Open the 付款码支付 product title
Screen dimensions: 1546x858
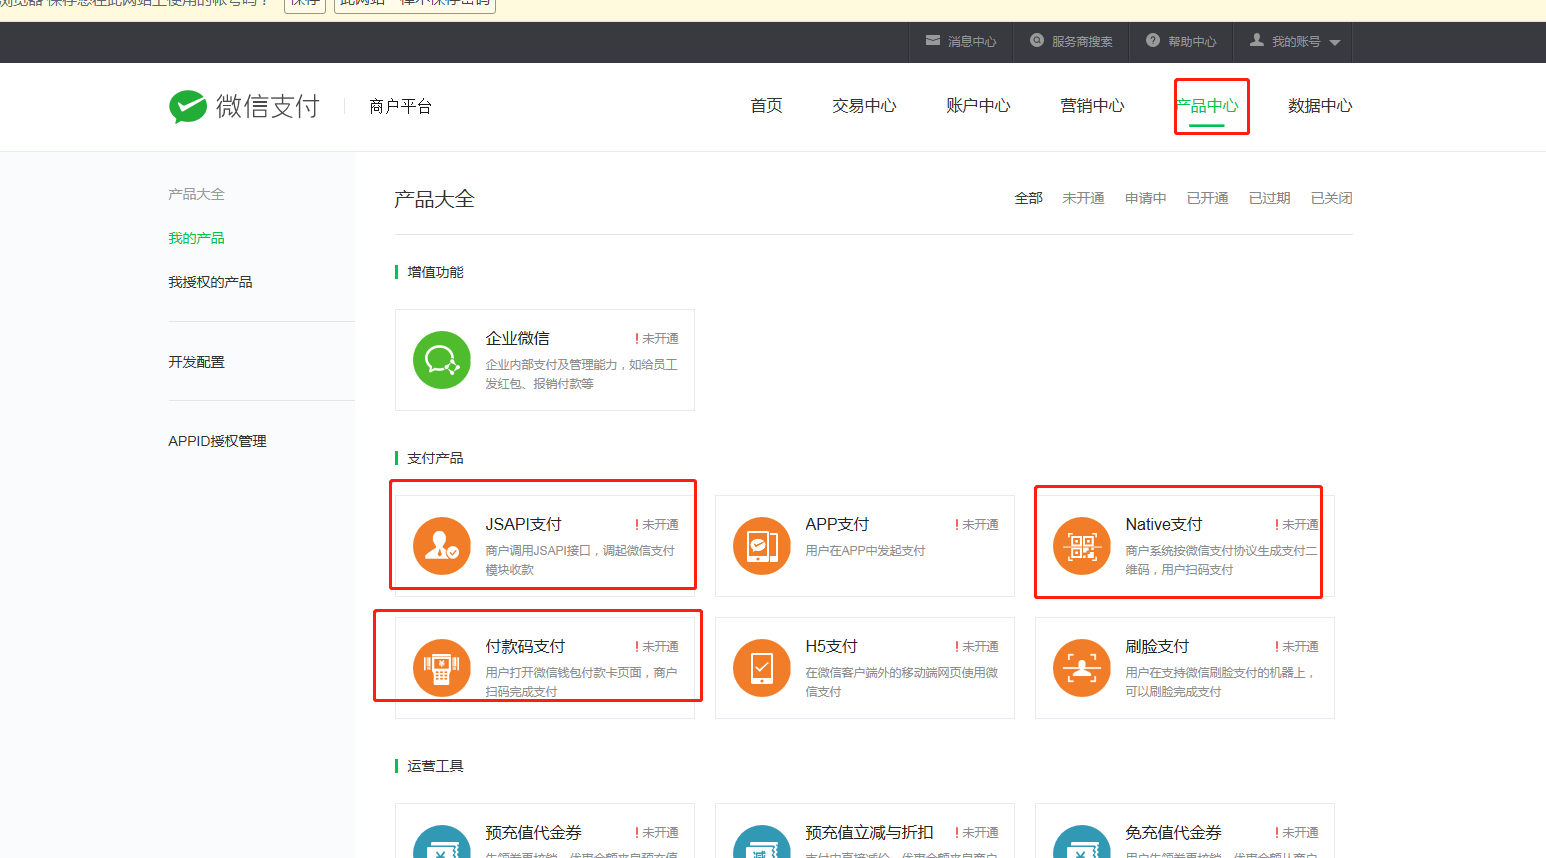tap(526, 647)
